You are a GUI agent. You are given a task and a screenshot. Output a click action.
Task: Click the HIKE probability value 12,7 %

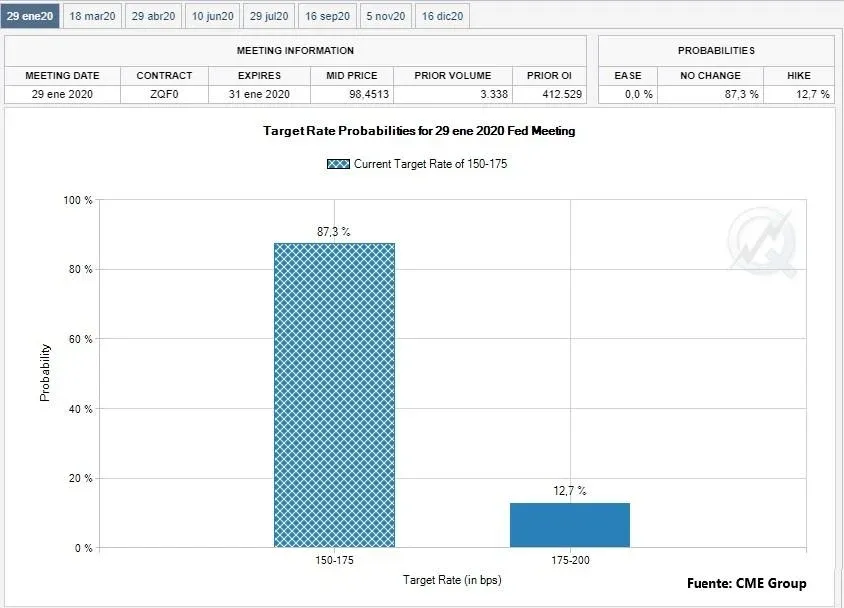click(797, 94)
